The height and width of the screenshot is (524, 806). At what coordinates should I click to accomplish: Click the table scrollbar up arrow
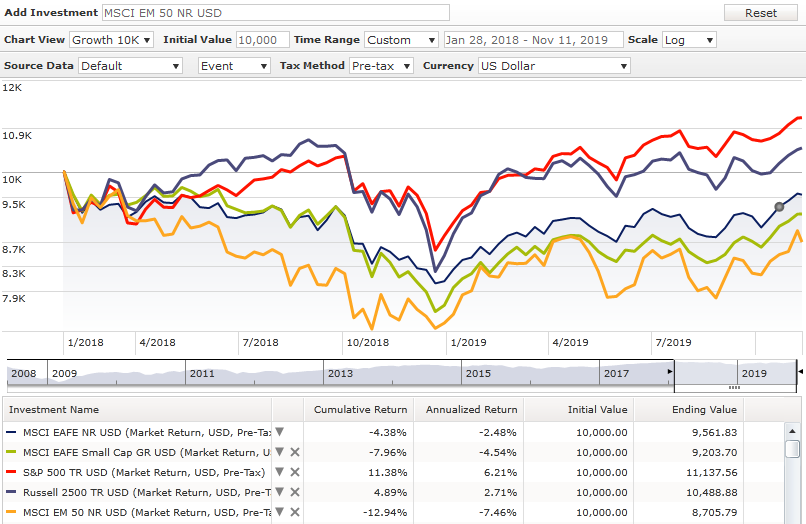(792, 431)
